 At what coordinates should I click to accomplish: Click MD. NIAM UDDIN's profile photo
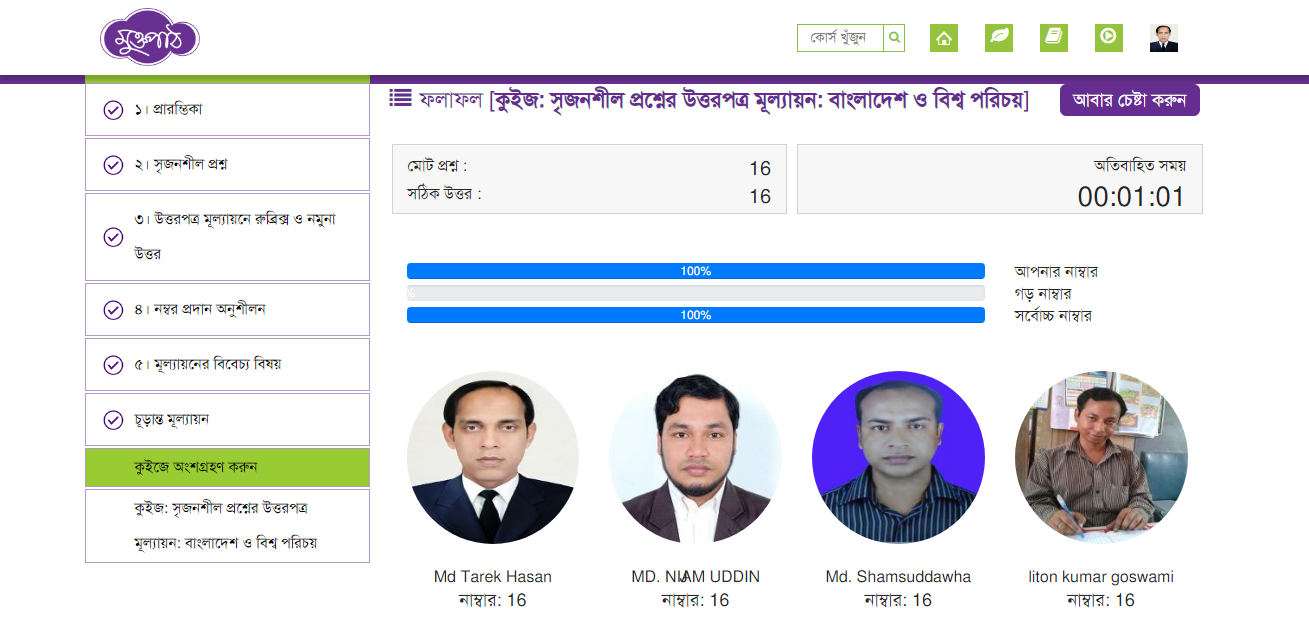pyautogui.click(x=696, y=458)
